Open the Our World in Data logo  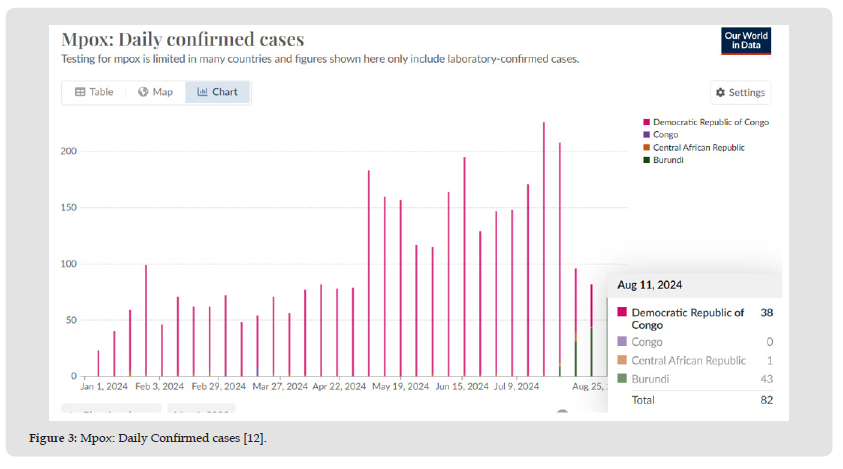click(746, 41)
